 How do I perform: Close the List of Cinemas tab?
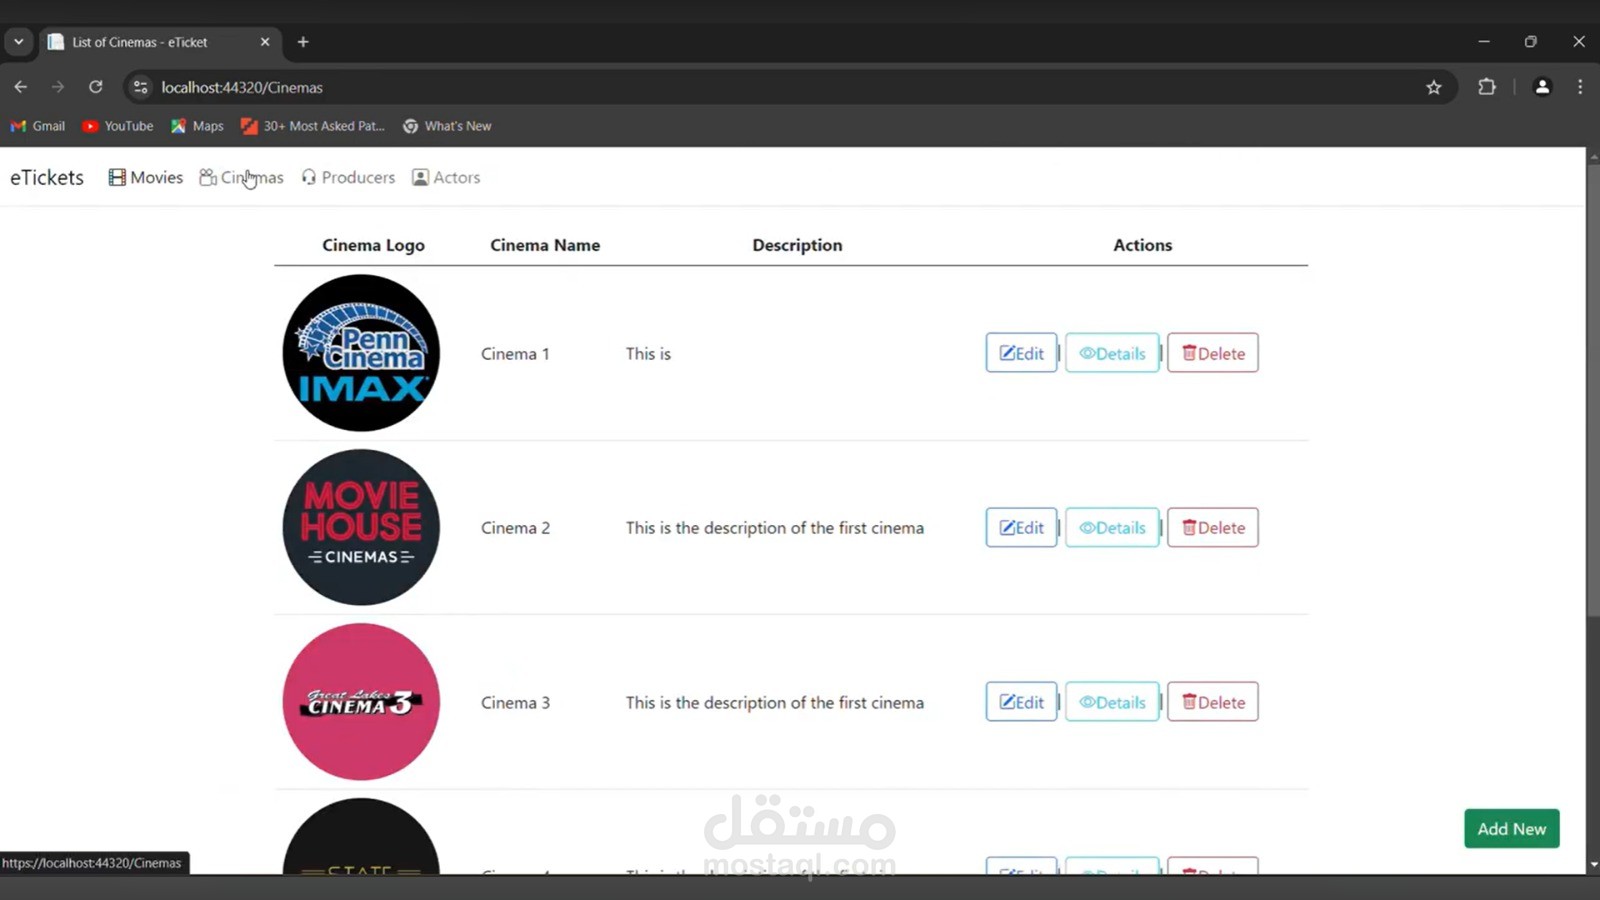[x=265, y=42]
